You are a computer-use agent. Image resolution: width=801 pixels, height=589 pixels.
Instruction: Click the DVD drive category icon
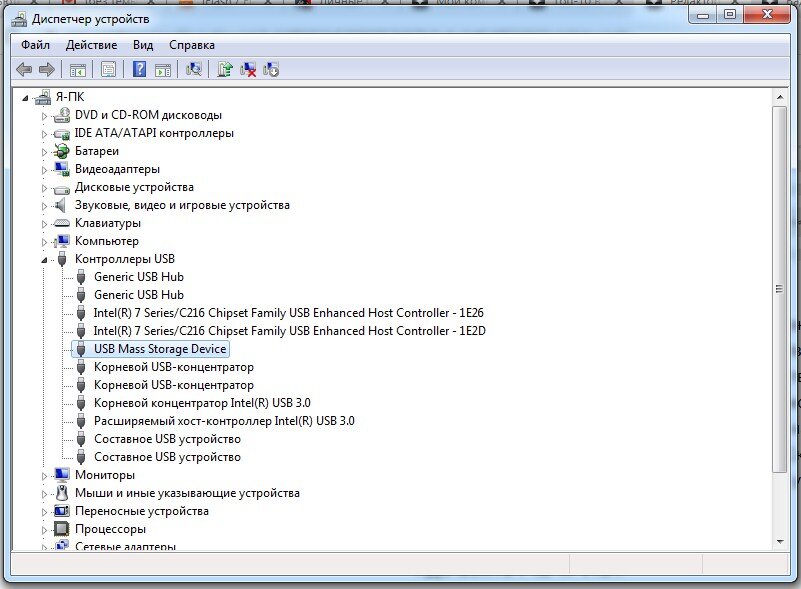[x=62, y=115]
